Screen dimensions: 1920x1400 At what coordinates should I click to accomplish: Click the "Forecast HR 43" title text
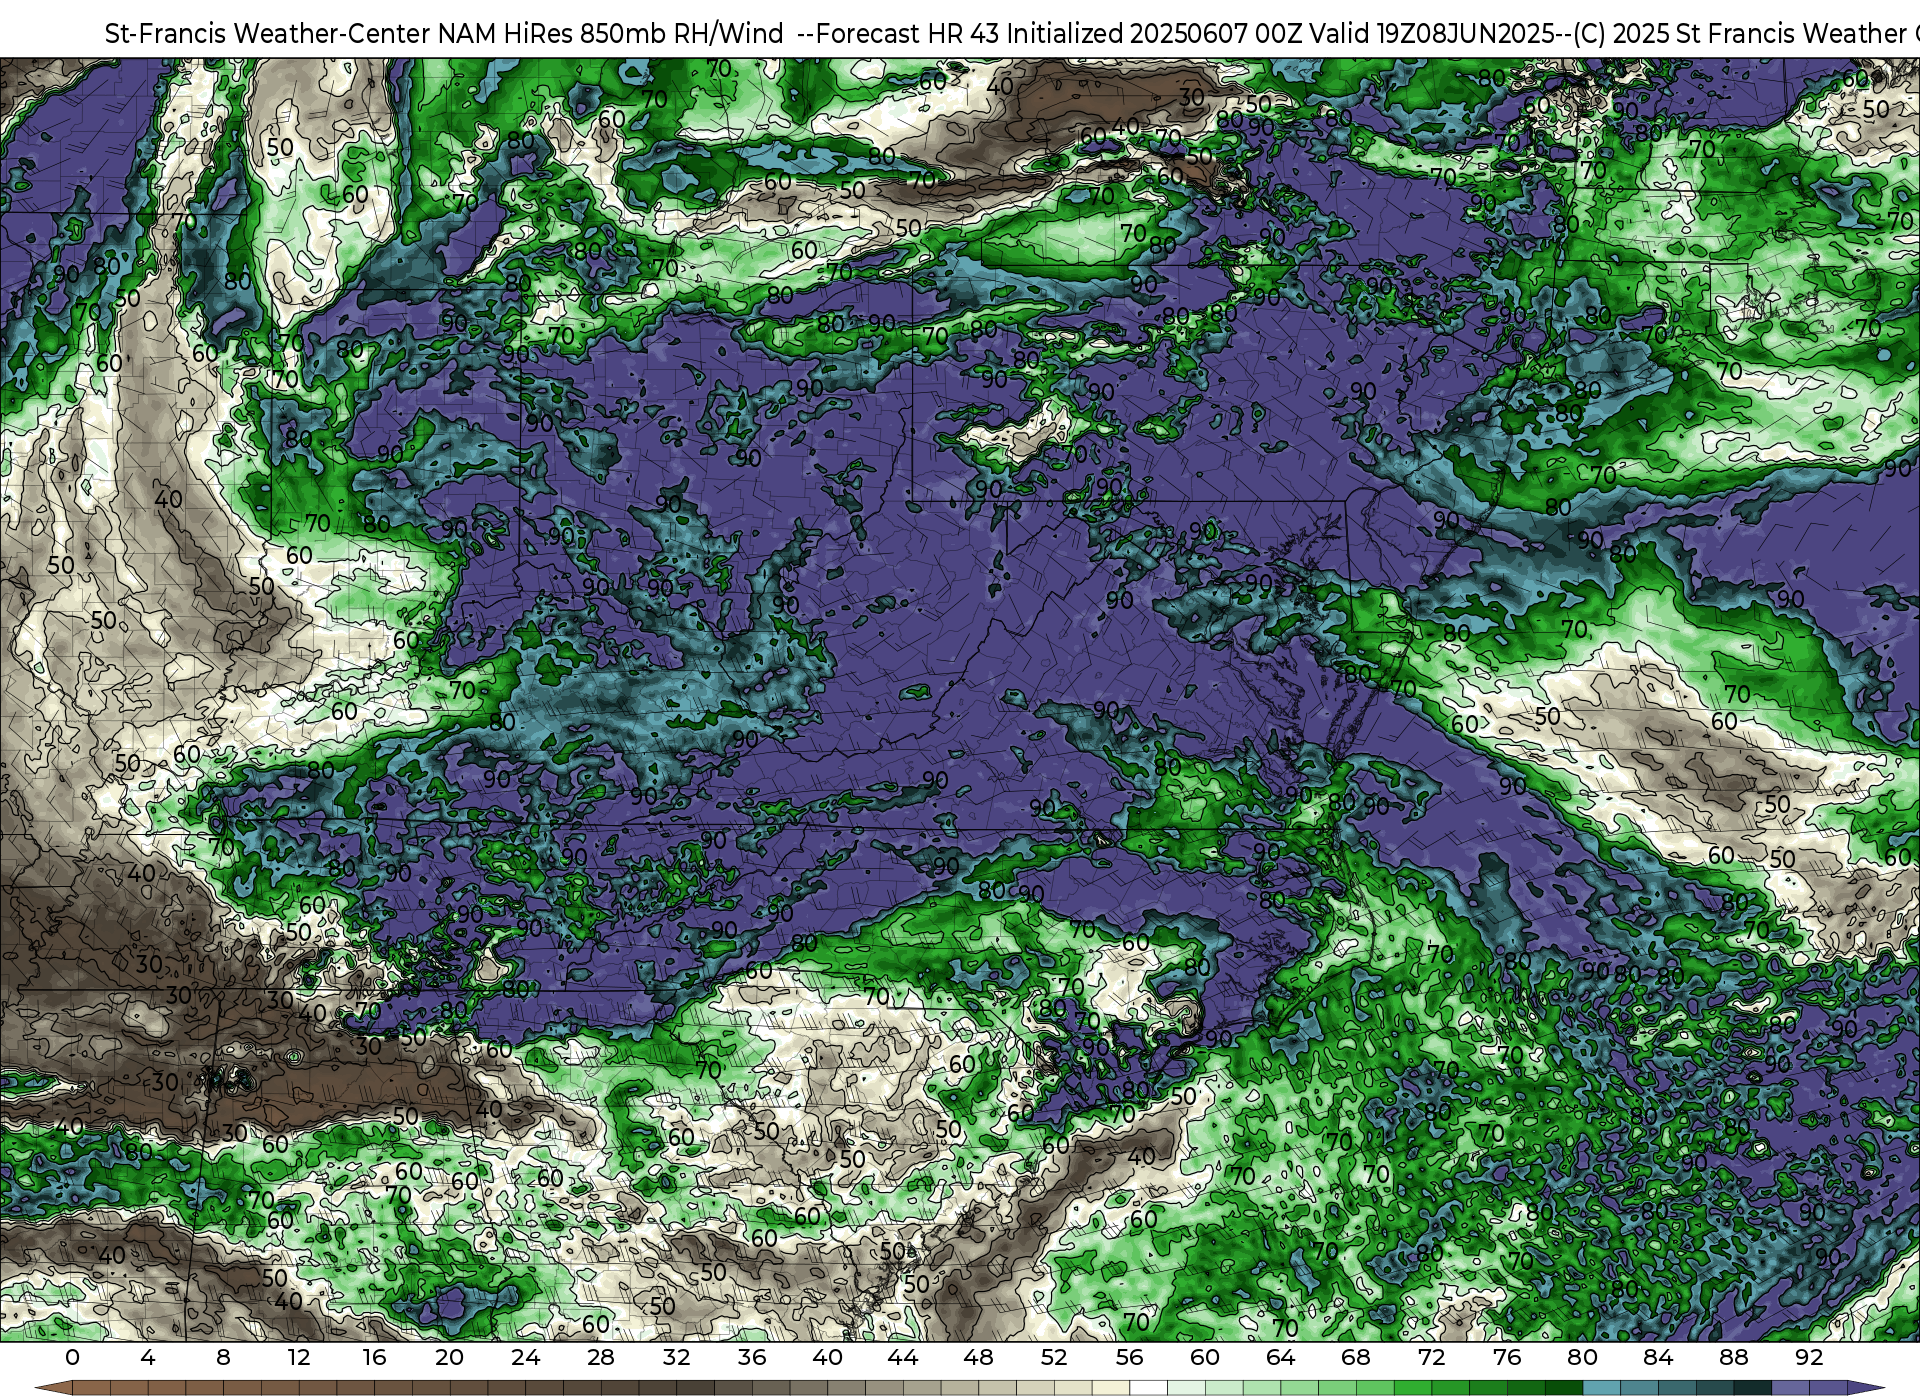pyautogui.click(x=907, y=34)
